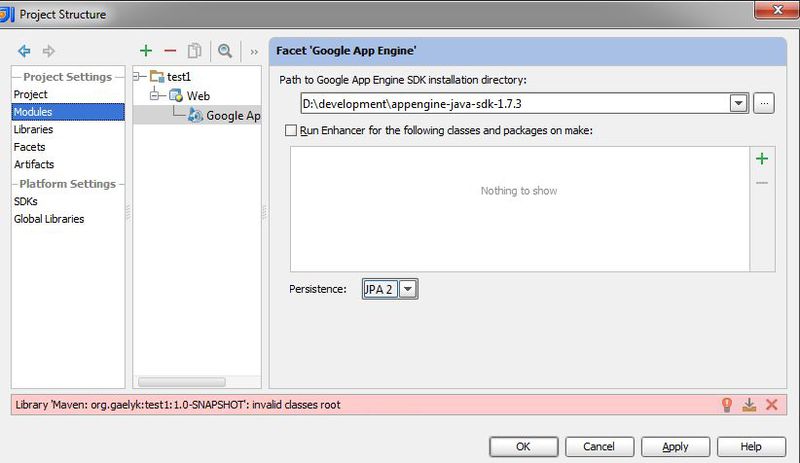
Task: Confirm with the OK button
Action: tap(523, 447)
